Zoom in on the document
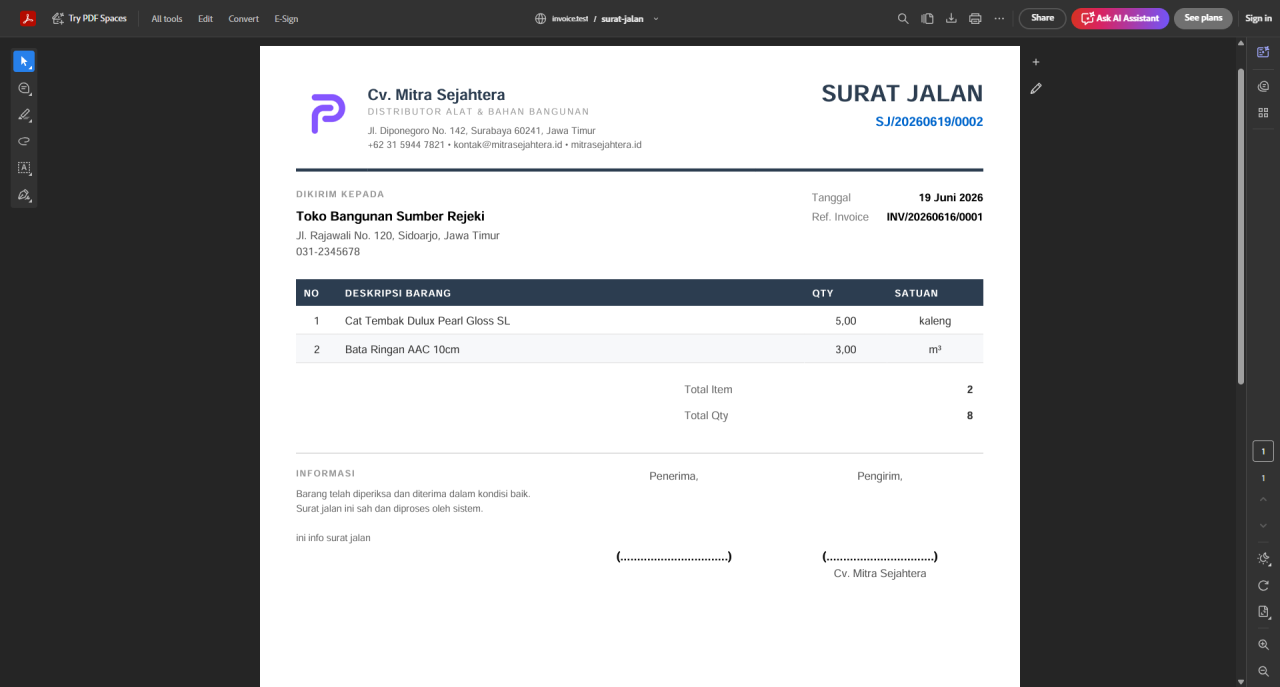The image size is (1280, 687). tap(1263, 645)
